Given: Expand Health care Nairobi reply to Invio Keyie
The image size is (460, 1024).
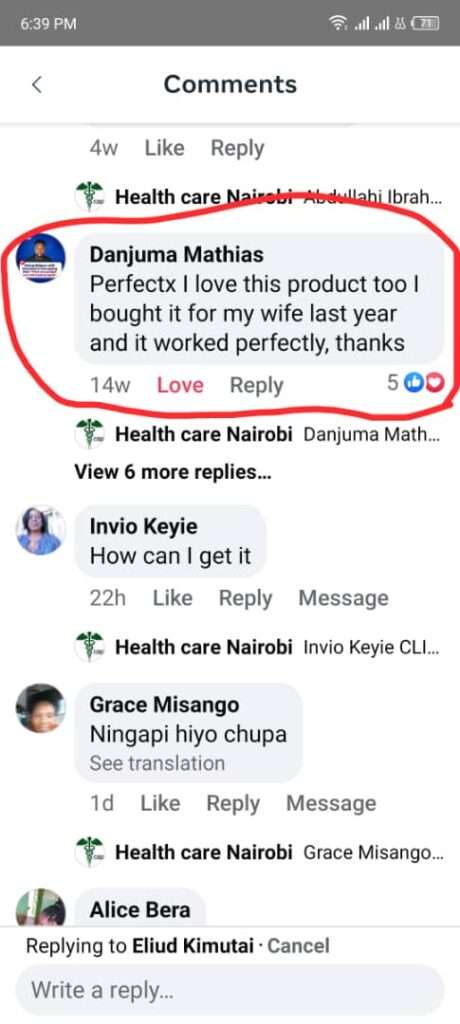Looking at the screenshot, I should (259, 647).
